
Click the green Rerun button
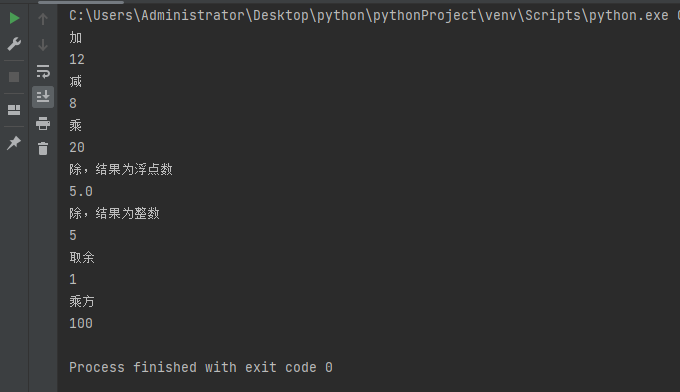[14, 18]
